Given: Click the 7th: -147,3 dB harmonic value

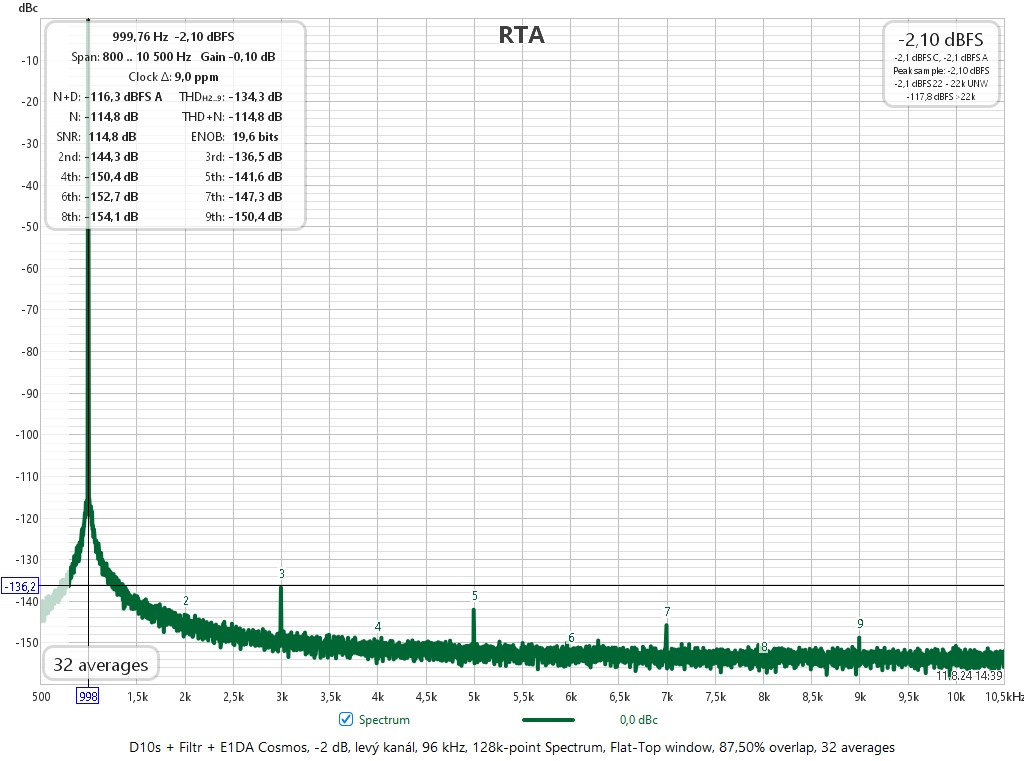Looking at the screenshot, I should tap(244, 197).
